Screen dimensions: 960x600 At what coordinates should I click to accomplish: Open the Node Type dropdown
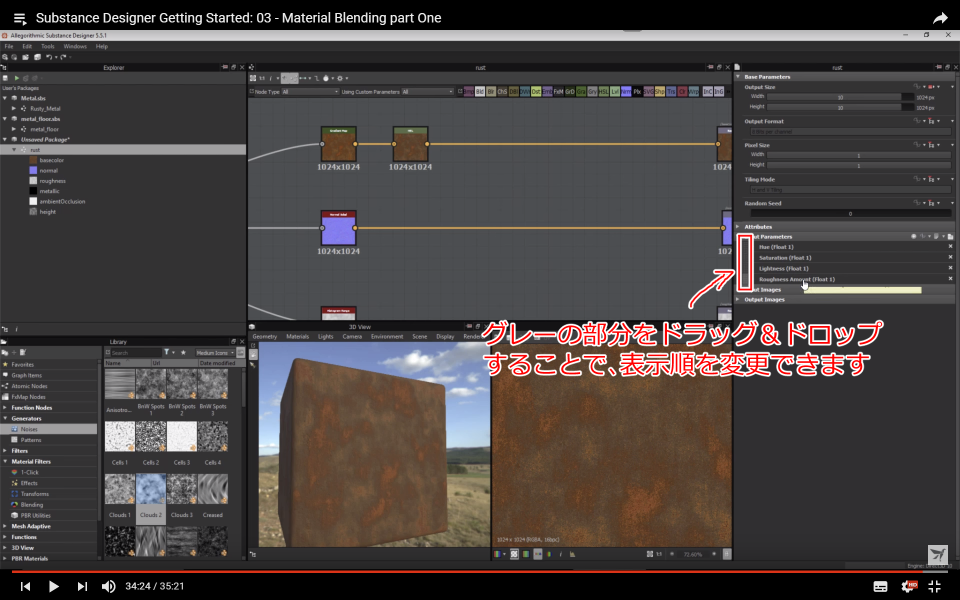pos(310,92)
